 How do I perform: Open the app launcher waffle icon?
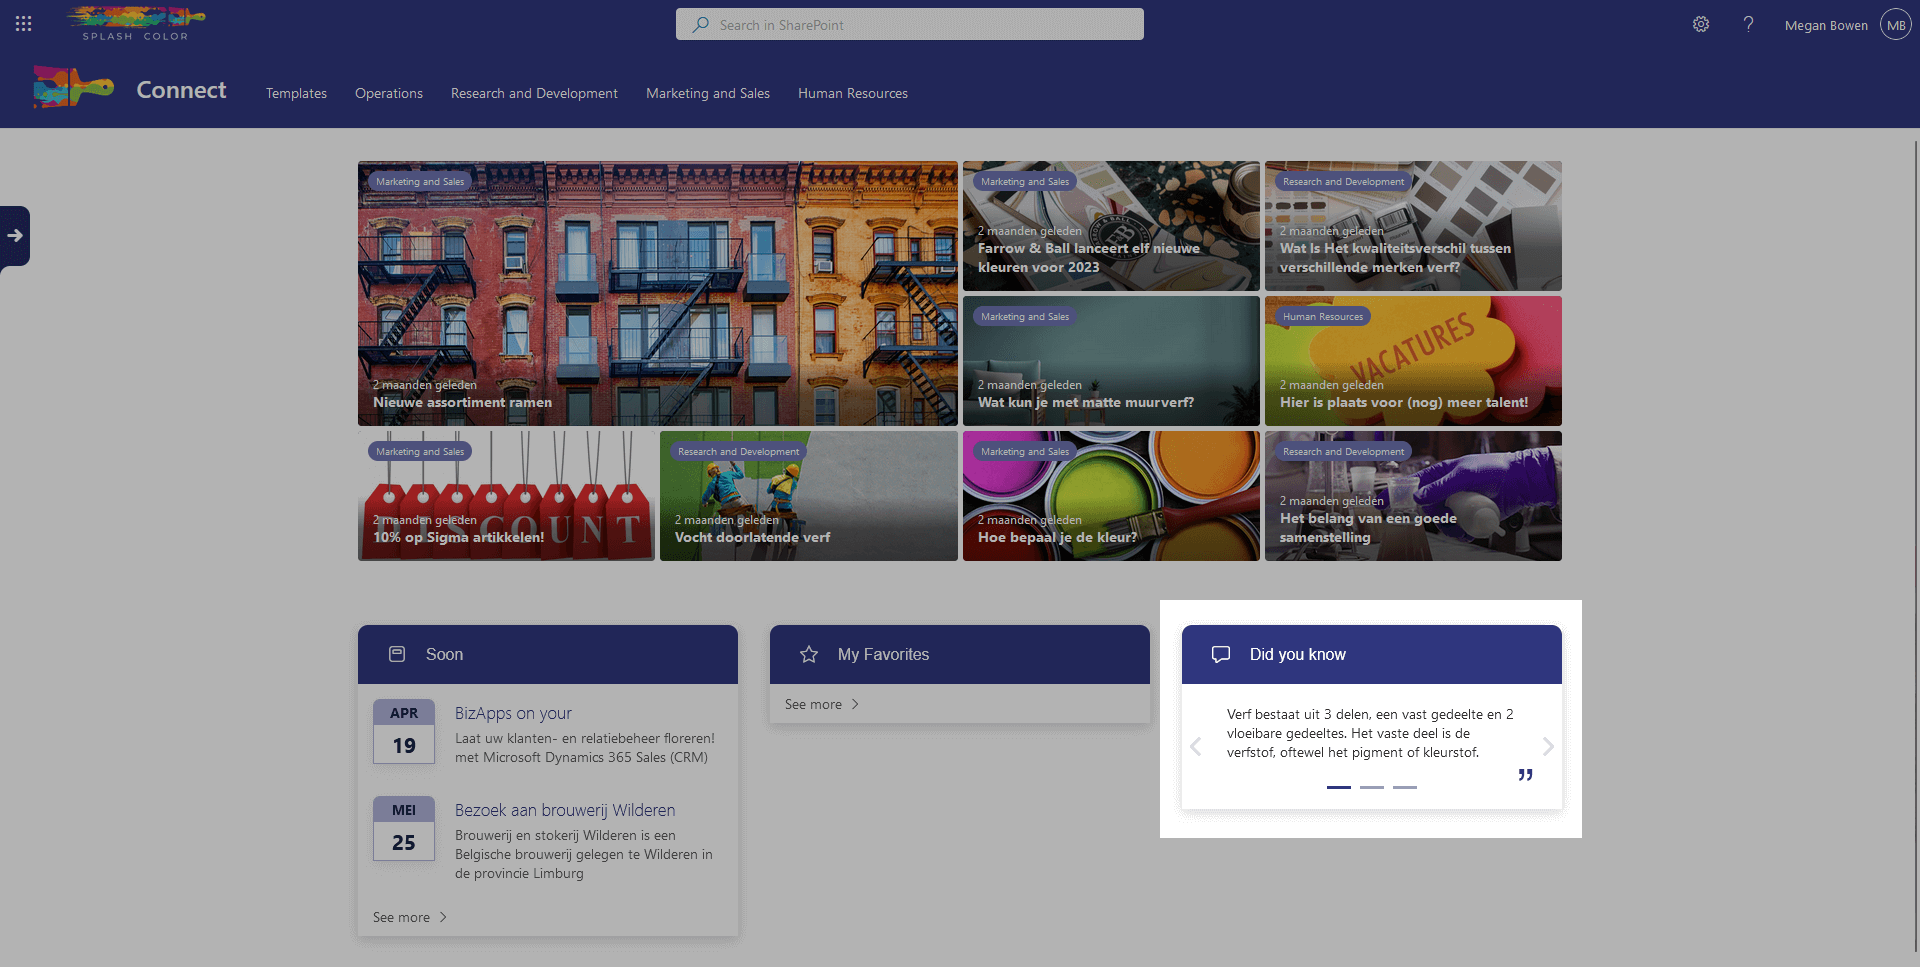(24, 24)
